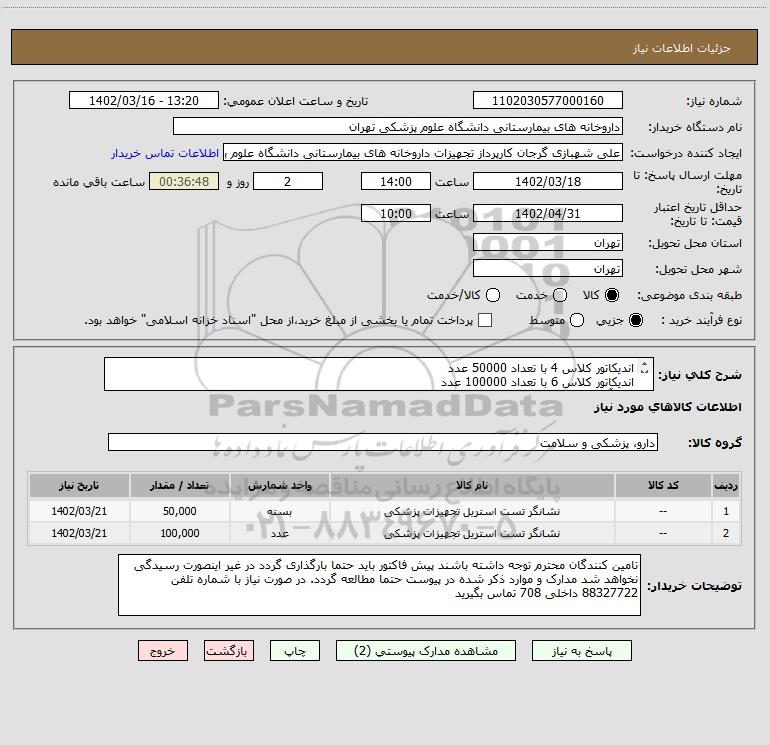Click the need date cell in row 2
This screenshot has height=745, width=770.
coord(79,533)
